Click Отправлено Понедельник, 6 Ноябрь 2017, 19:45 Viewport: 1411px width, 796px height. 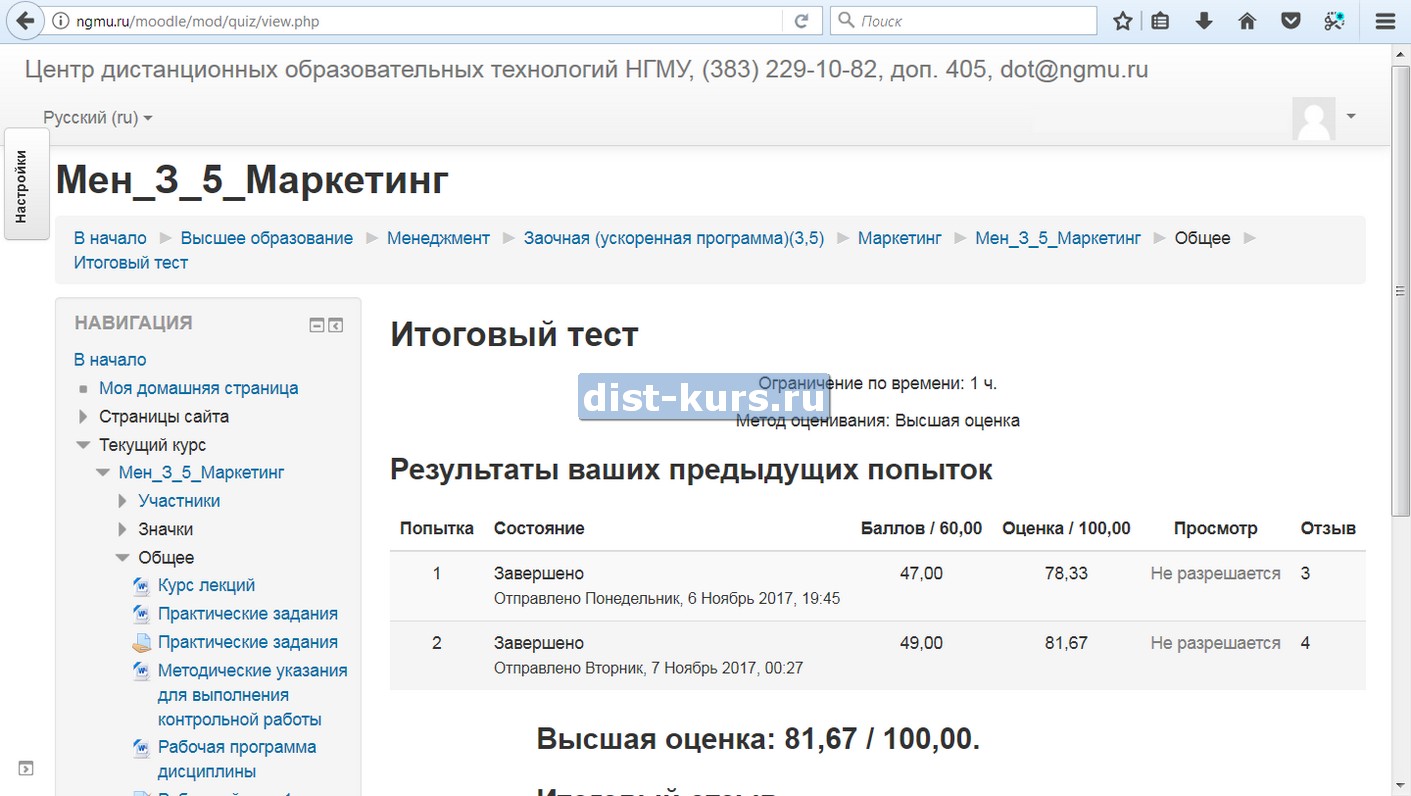[667, 599]
